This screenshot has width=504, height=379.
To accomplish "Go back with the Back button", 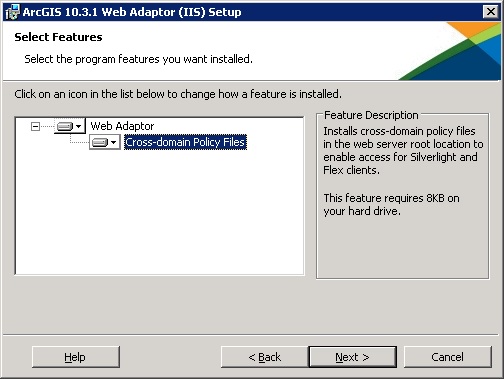I will click(264, 357).
